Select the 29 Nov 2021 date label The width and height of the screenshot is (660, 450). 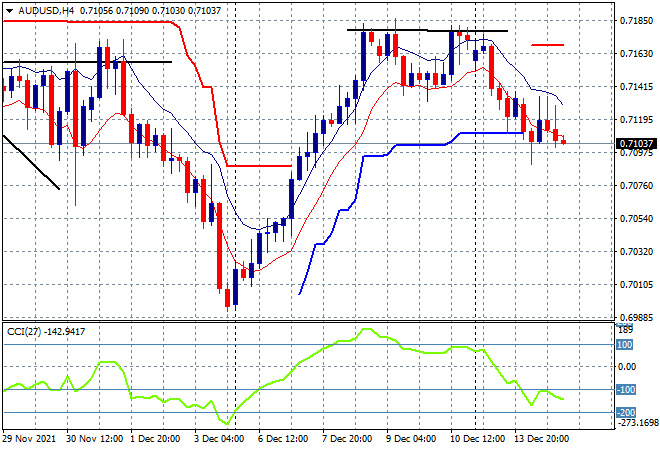coord(30,439)
